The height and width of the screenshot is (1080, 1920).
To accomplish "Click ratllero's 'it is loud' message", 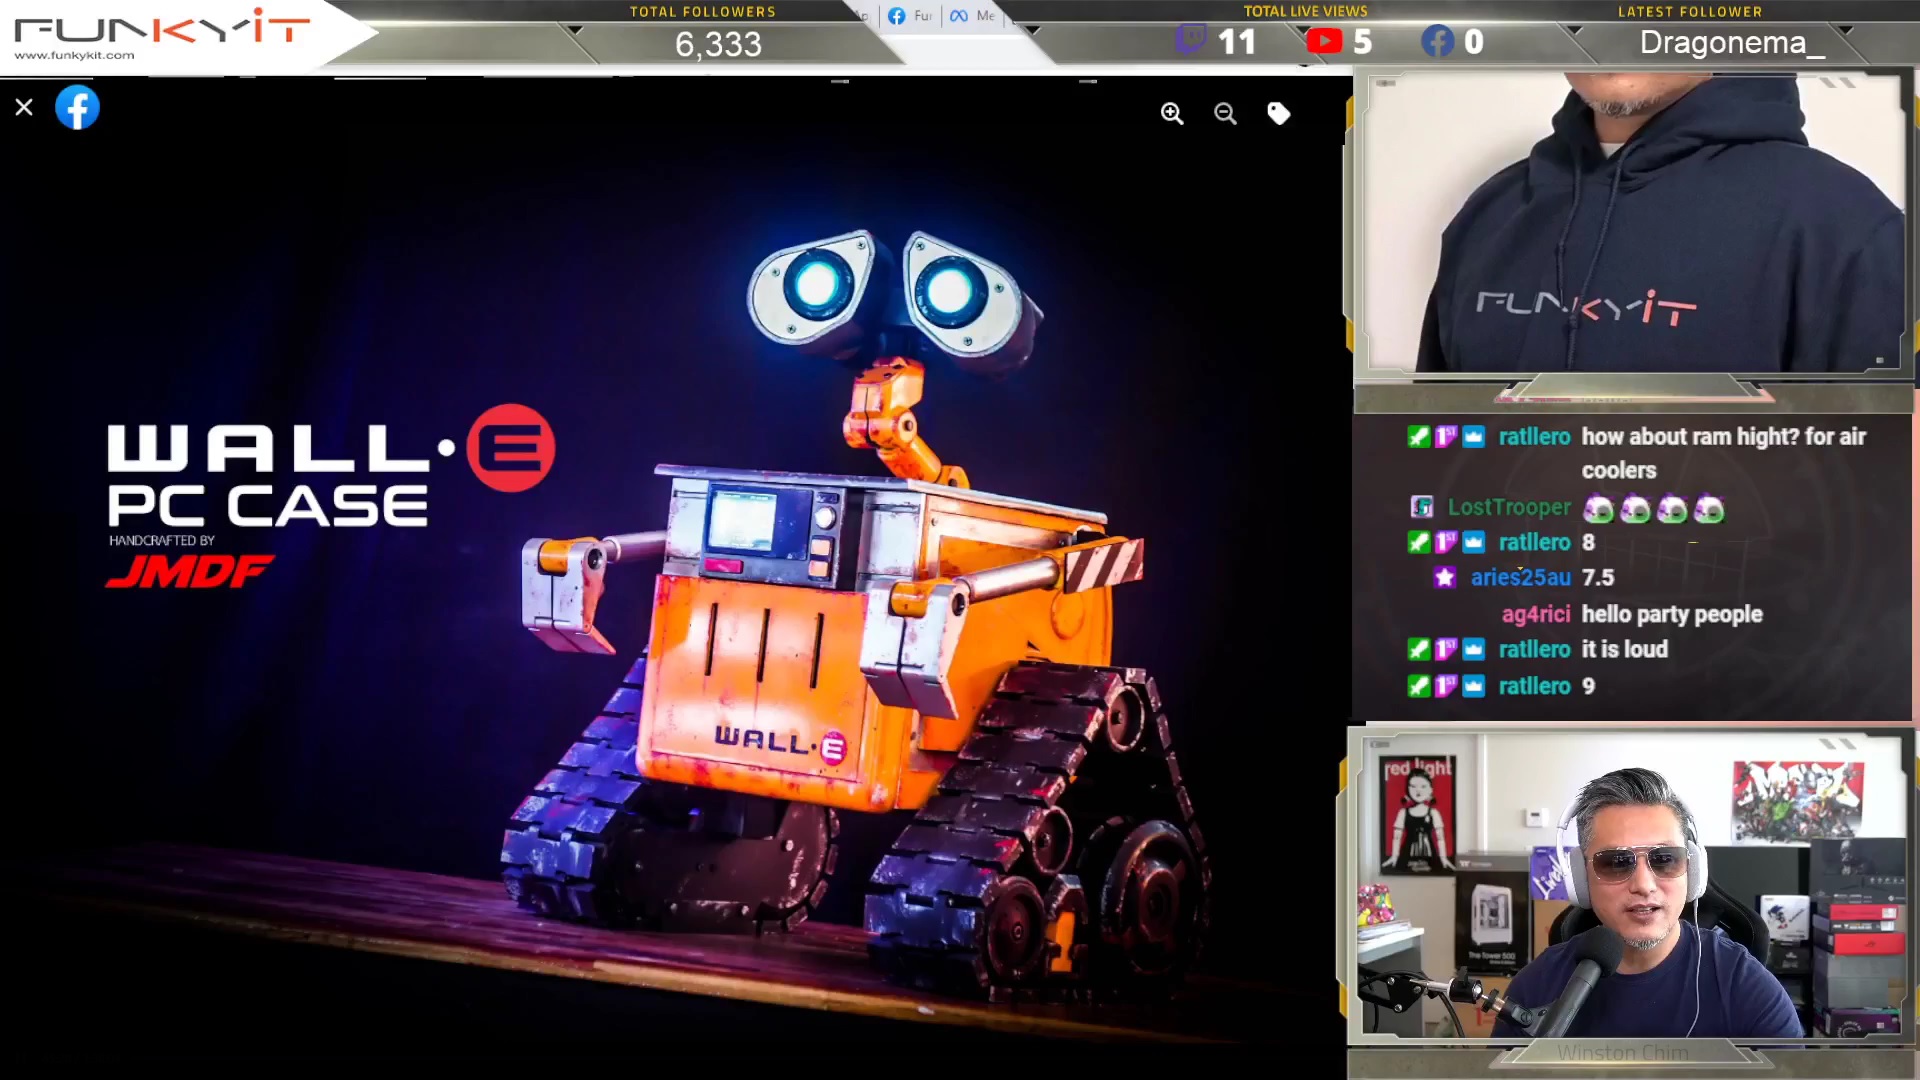I will tap(1625, 650).
